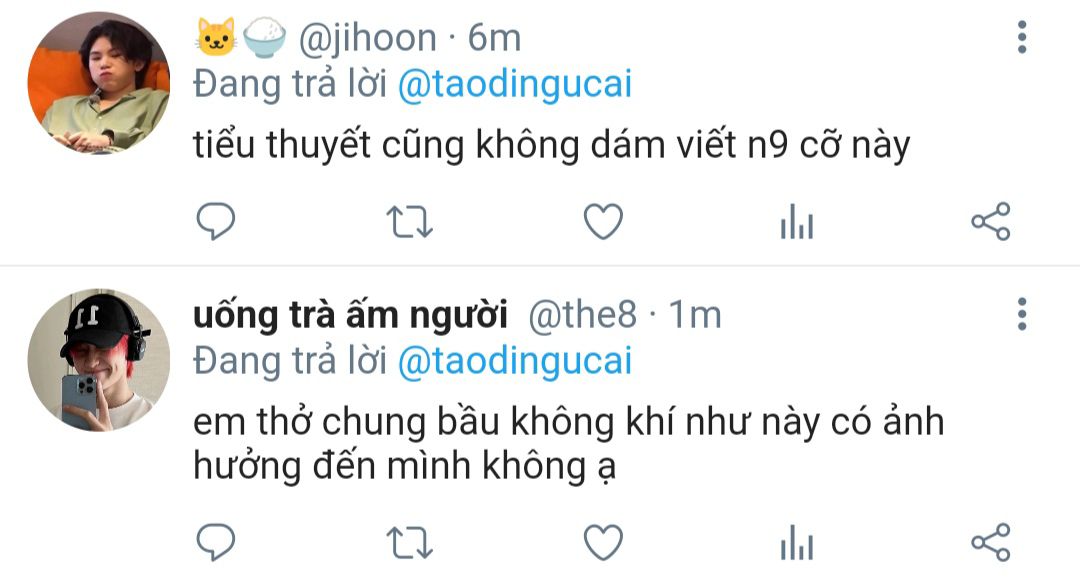
Task: Like the tweet from @the8
Action: point(603,542)
